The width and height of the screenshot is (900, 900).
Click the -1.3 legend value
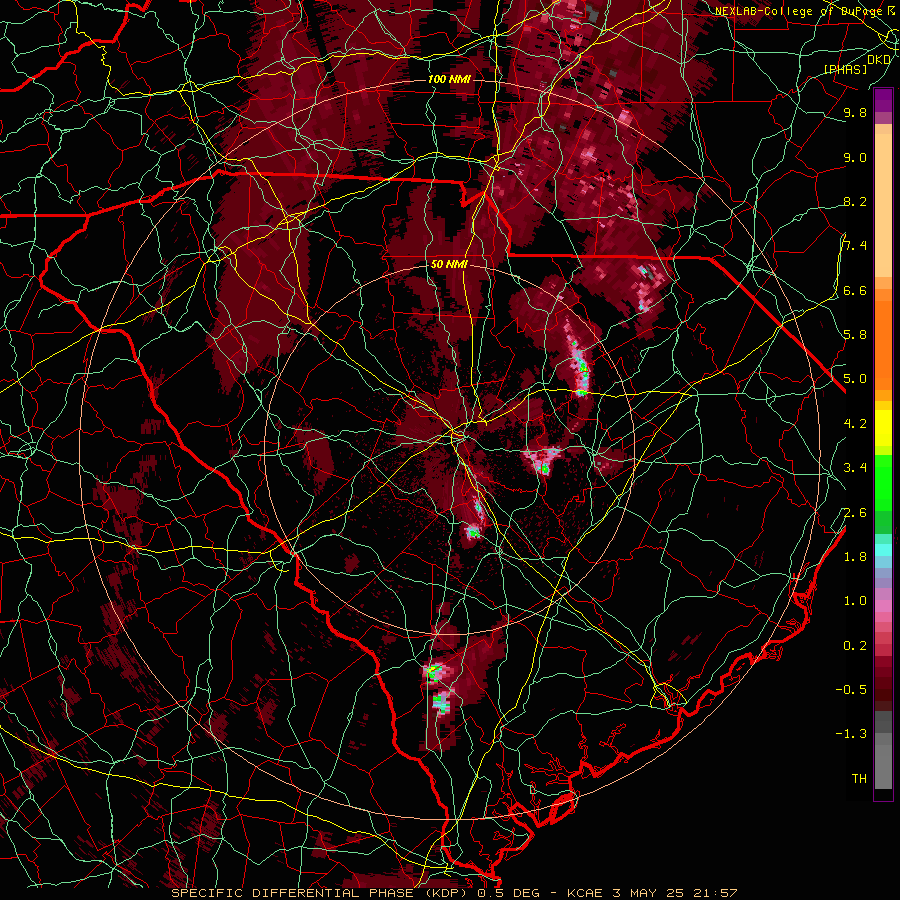(851, 734)
